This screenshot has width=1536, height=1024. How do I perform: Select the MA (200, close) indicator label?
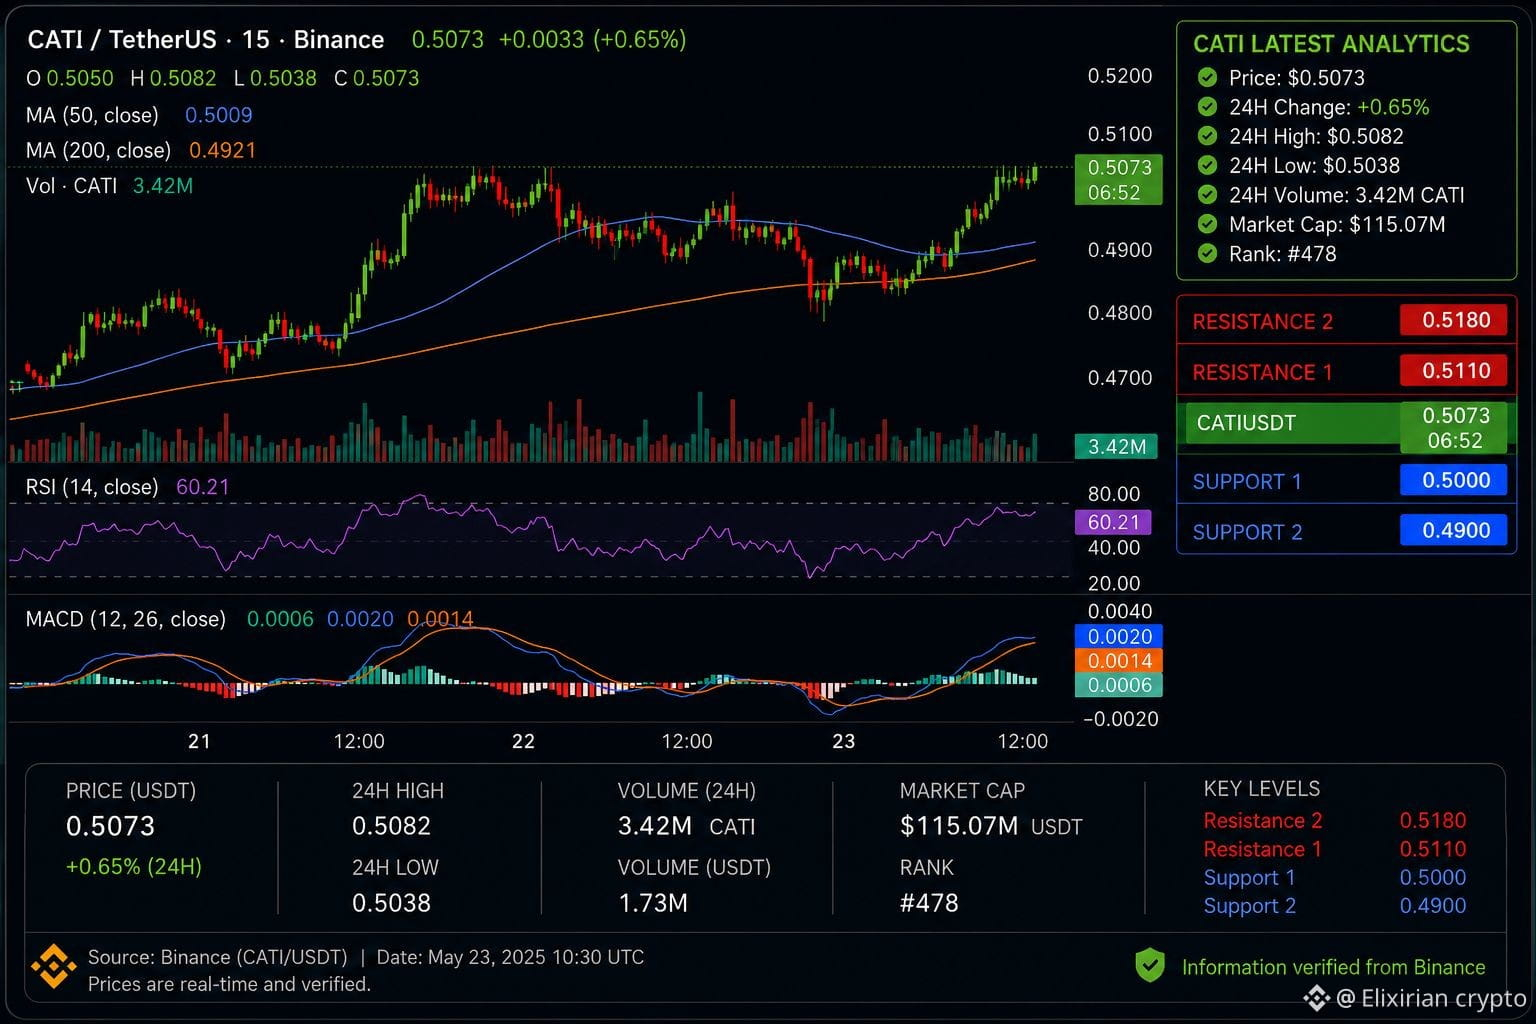point(98,150)
